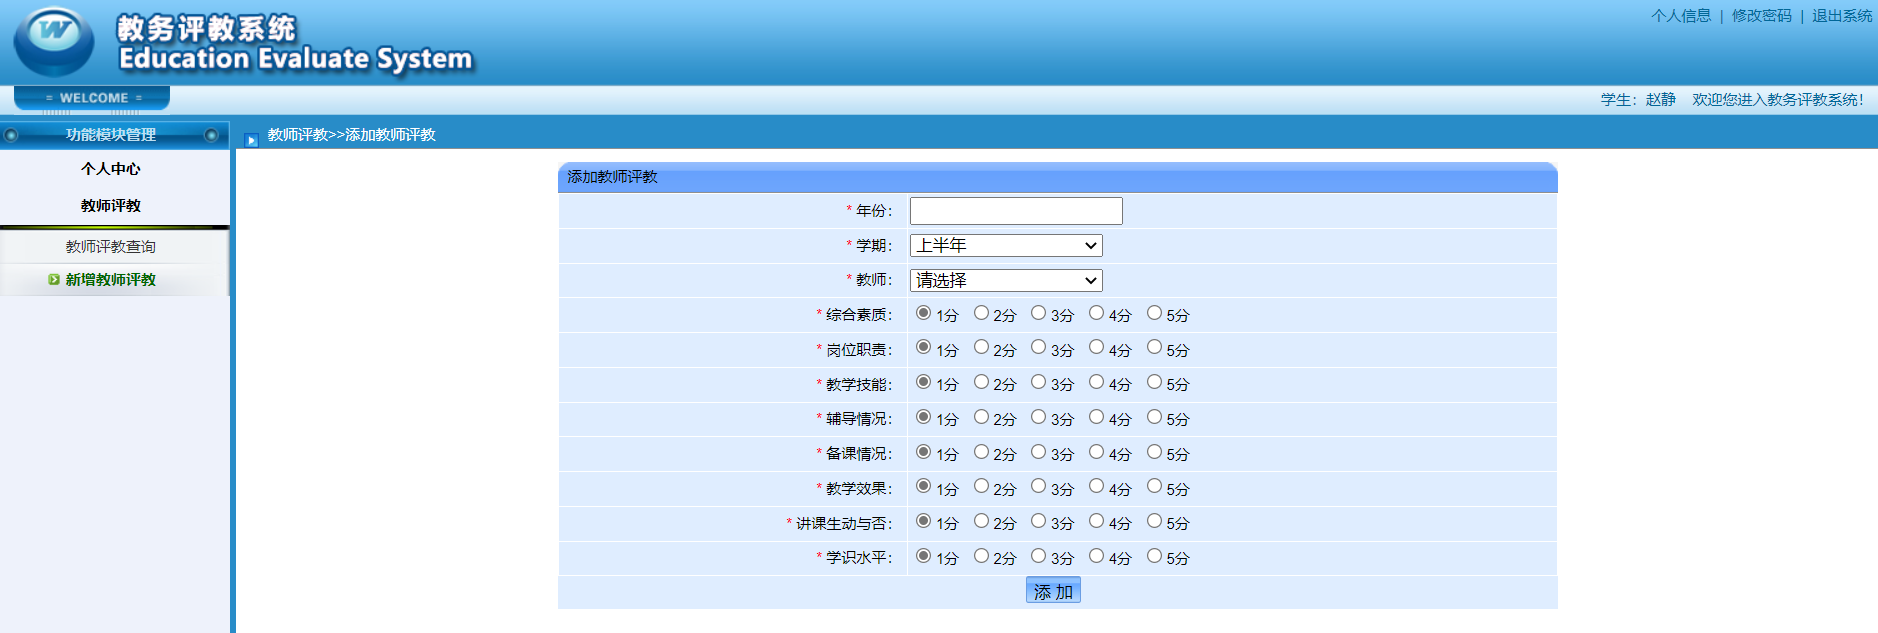The width and height of the screenshot is (1878, 633).
Task: Choose 2分 for 学识水平
Action: 981,556
